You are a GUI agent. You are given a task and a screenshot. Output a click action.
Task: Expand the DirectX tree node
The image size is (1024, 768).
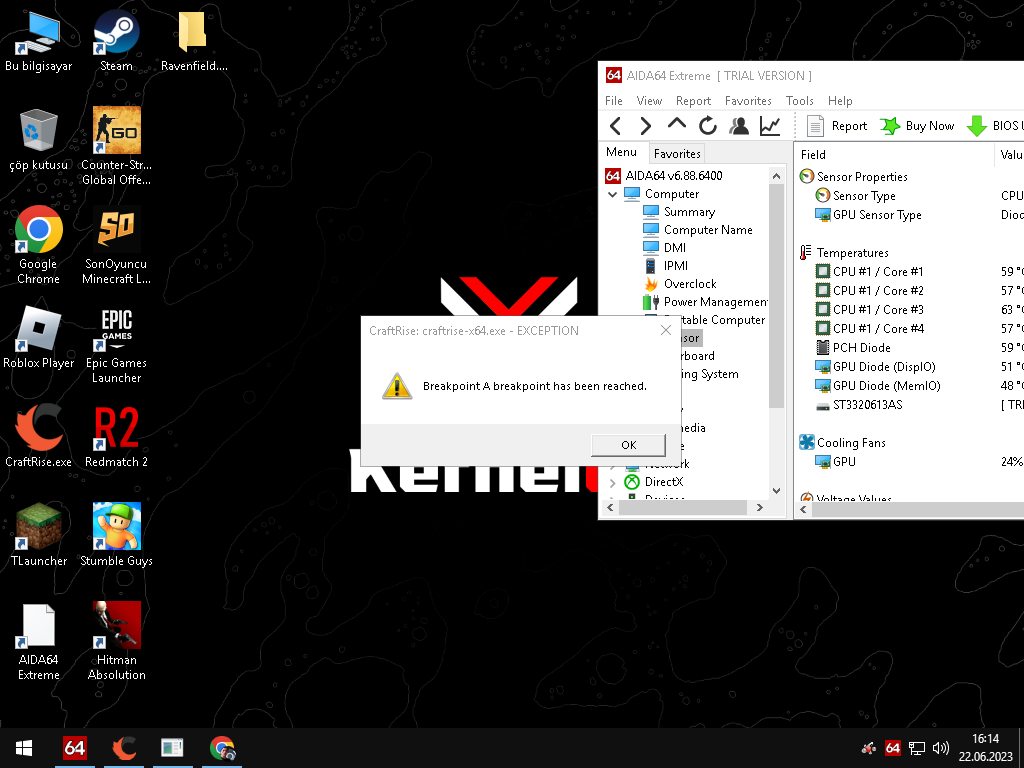click(x=613, y=483)
